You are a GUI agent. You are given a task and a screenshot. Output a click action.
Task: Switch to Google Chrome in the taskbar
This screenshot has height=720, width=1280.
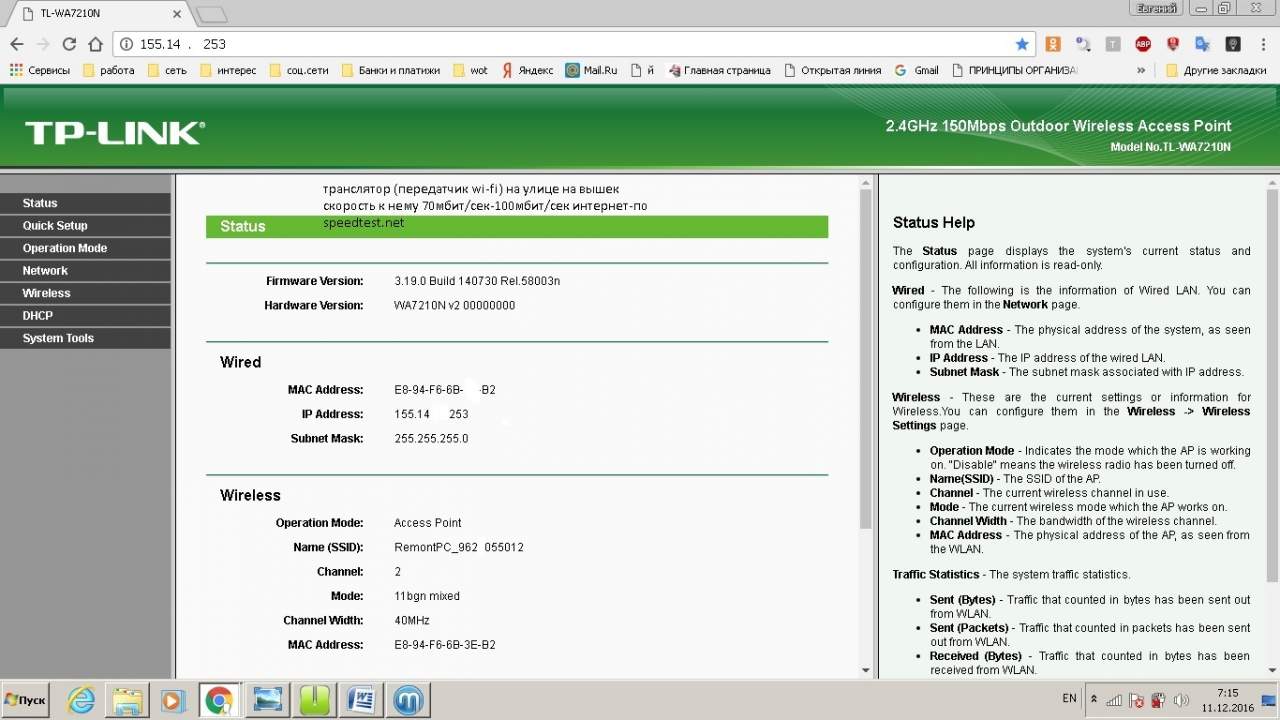[219, 700]
